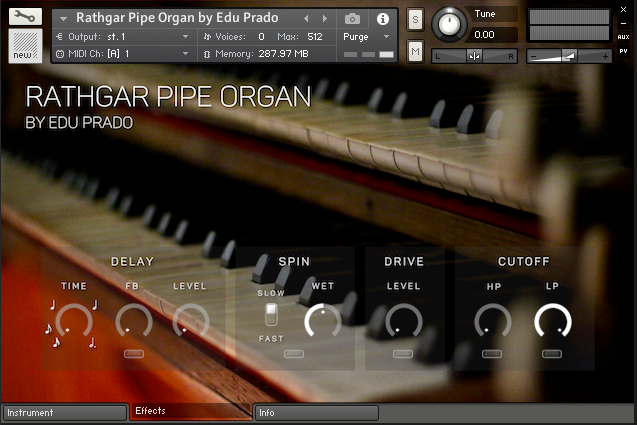This screenshot has width=637, height=425.
Task: Enable the Cutoff HP on/off button
Action: (x=492, y=354)
